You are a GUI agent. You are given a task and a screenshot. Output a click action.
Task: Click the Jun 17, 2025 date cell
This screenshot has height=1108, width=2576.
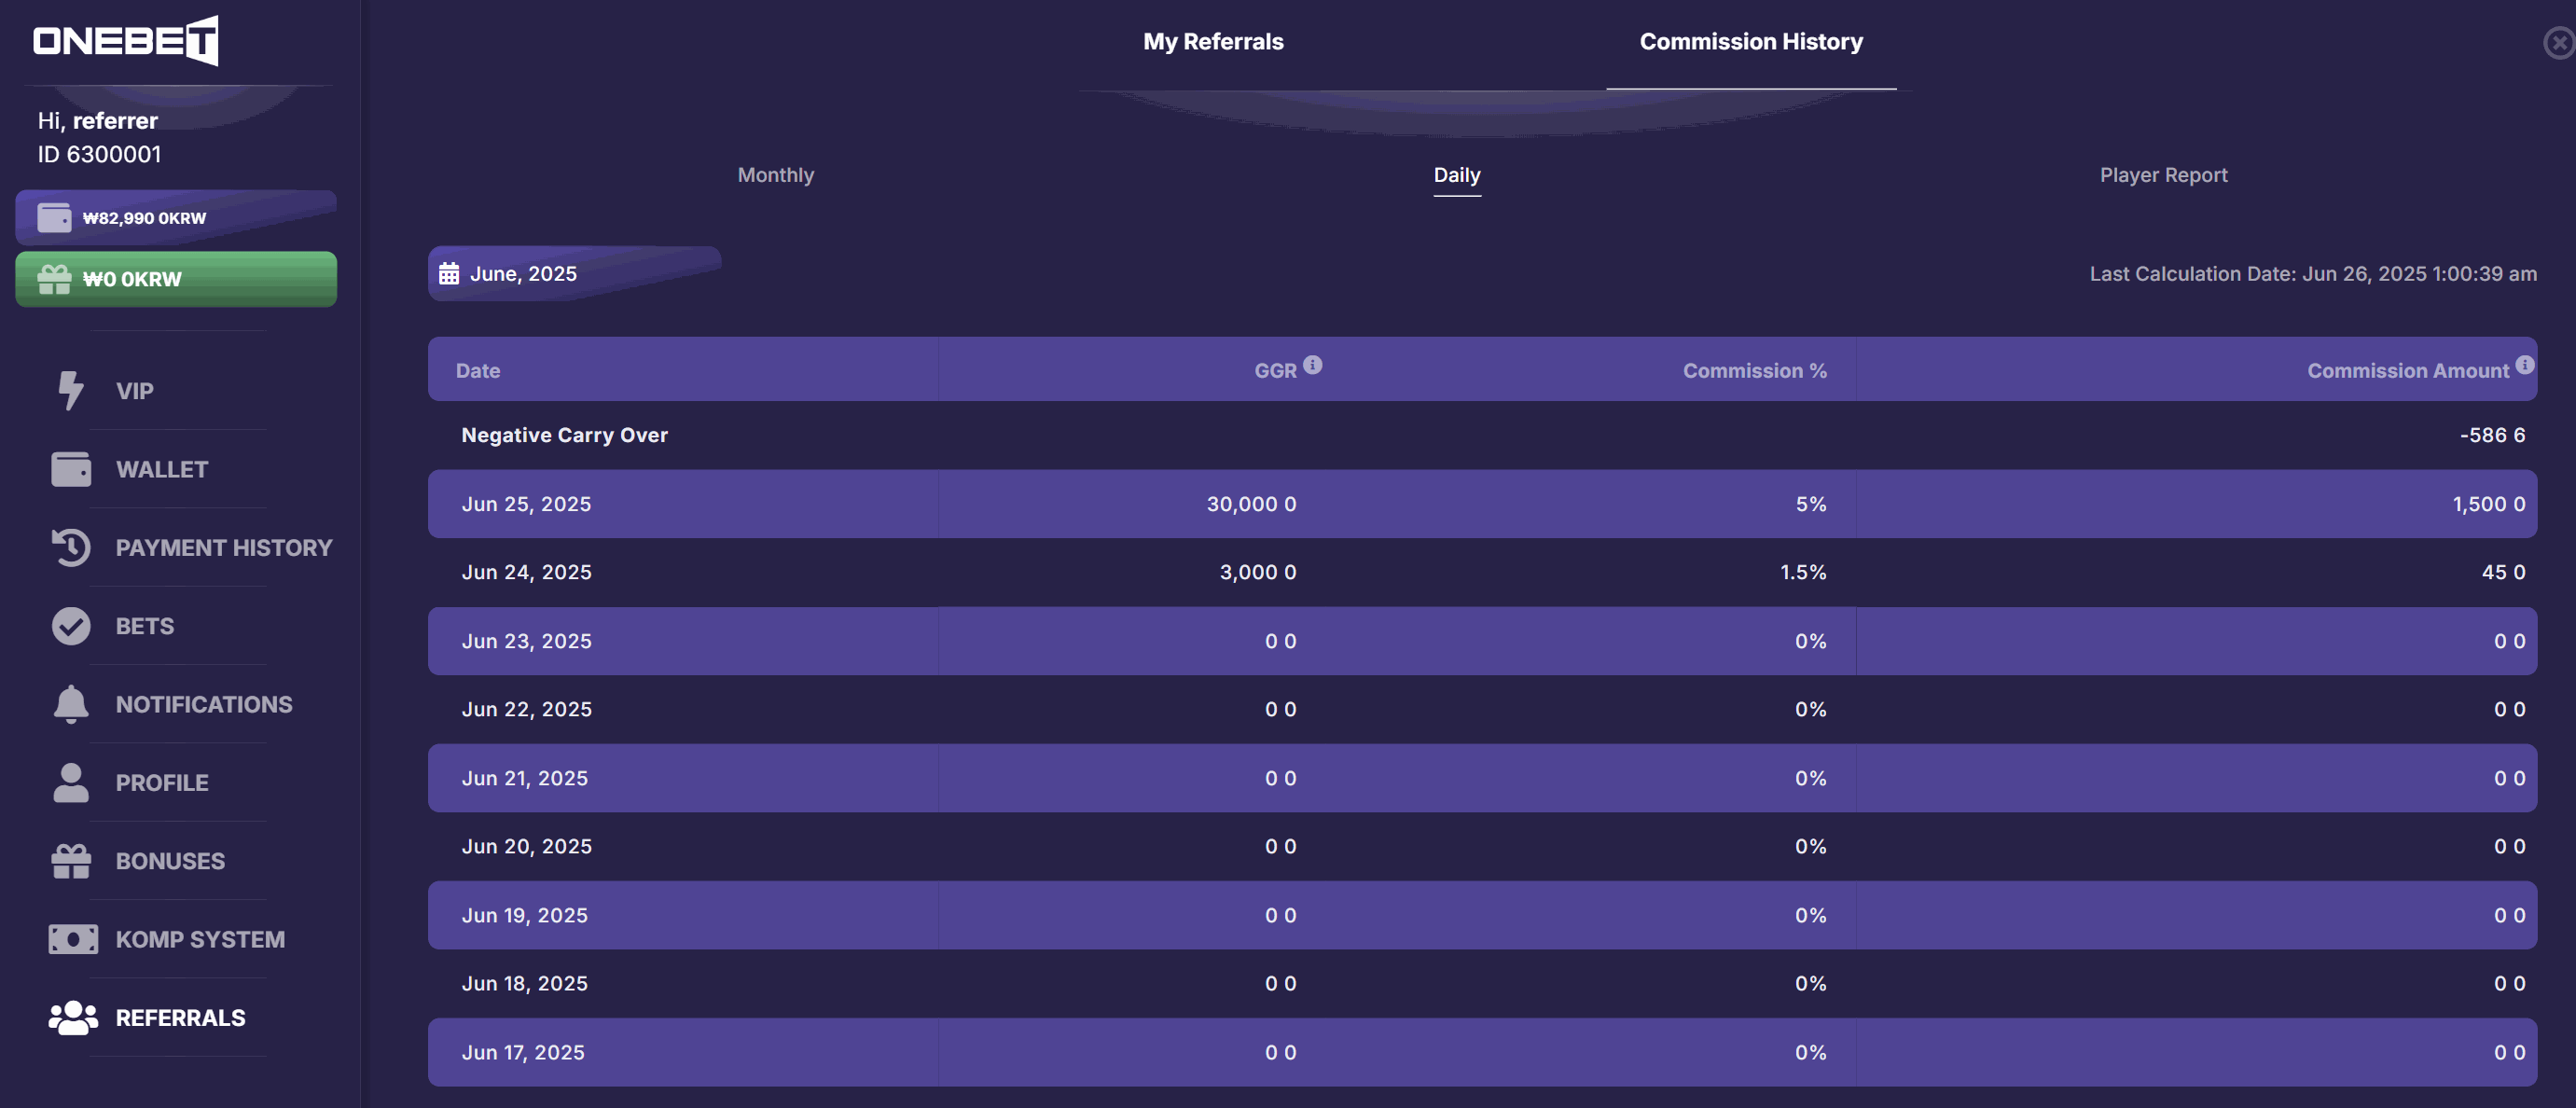pos(523,1052)
